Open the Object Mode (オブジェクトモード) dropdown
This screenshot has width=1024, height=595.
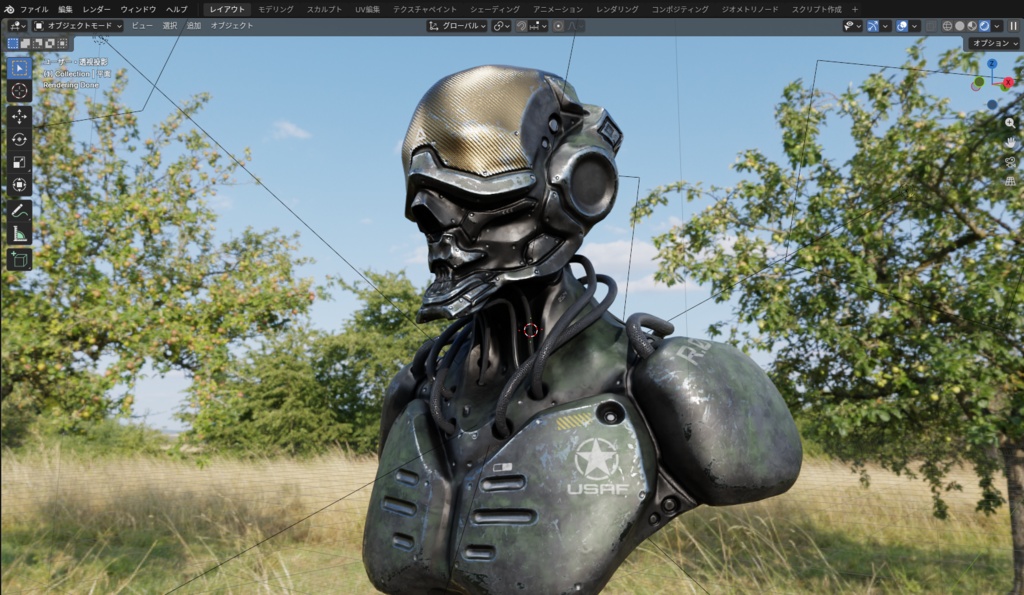[x=78, y=25]
